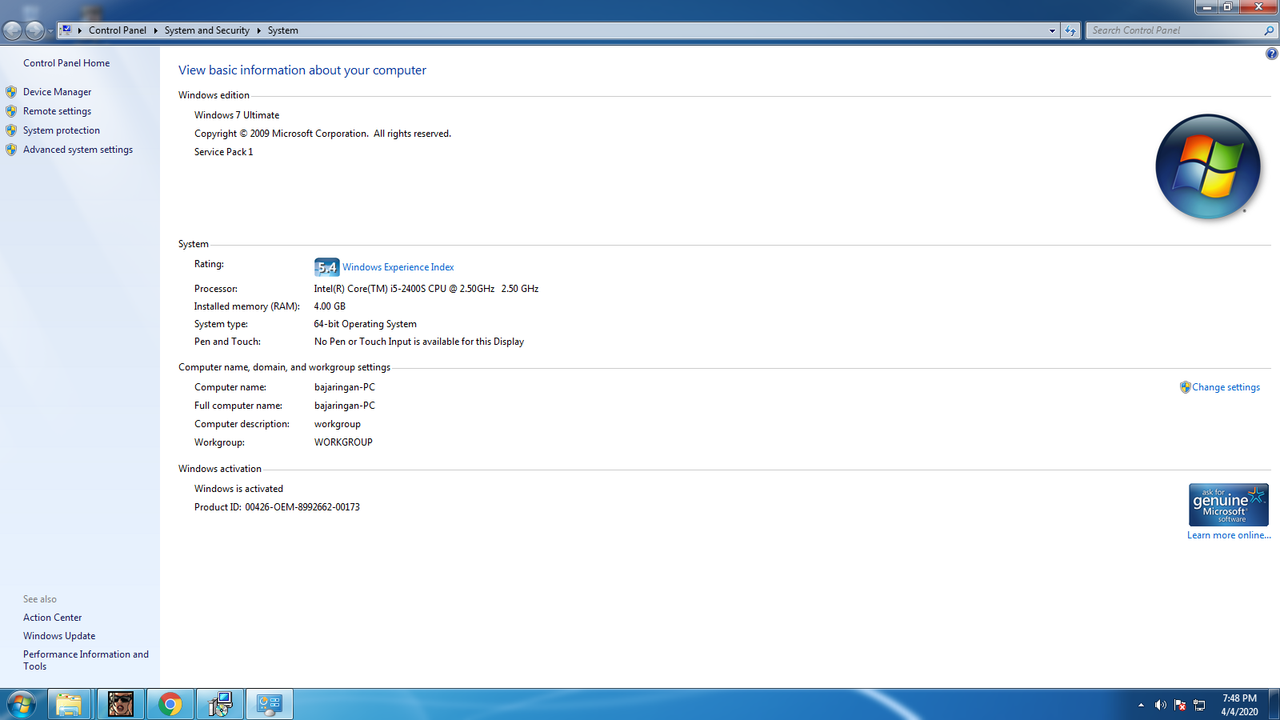The image size is (1280, 720).
Task: Click Show desktop button at taskbar end
Action: [x=1272, y=704]
